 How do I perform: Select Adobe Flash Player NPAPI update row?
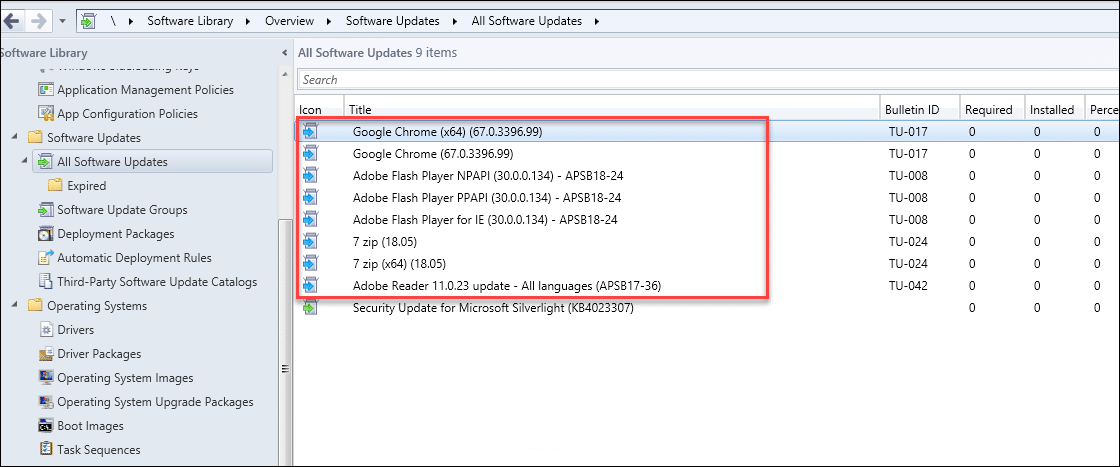coord(707,176)
